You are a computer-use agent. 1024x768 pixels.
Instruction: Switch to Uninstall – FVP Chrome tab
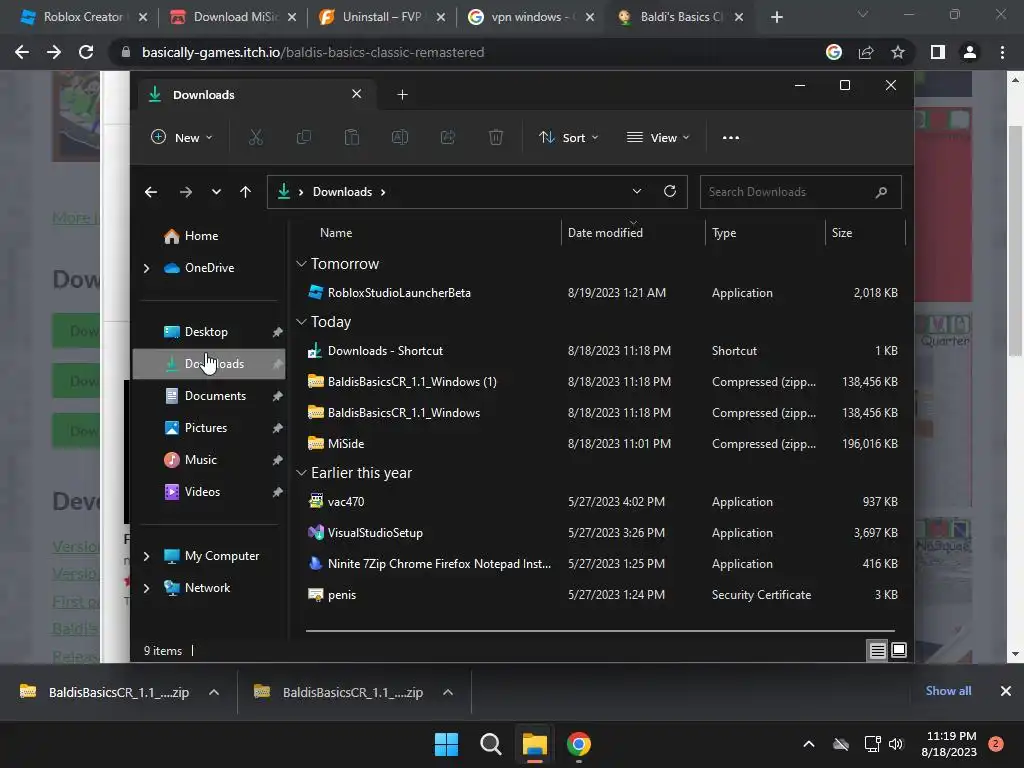(x=382, y=17)
